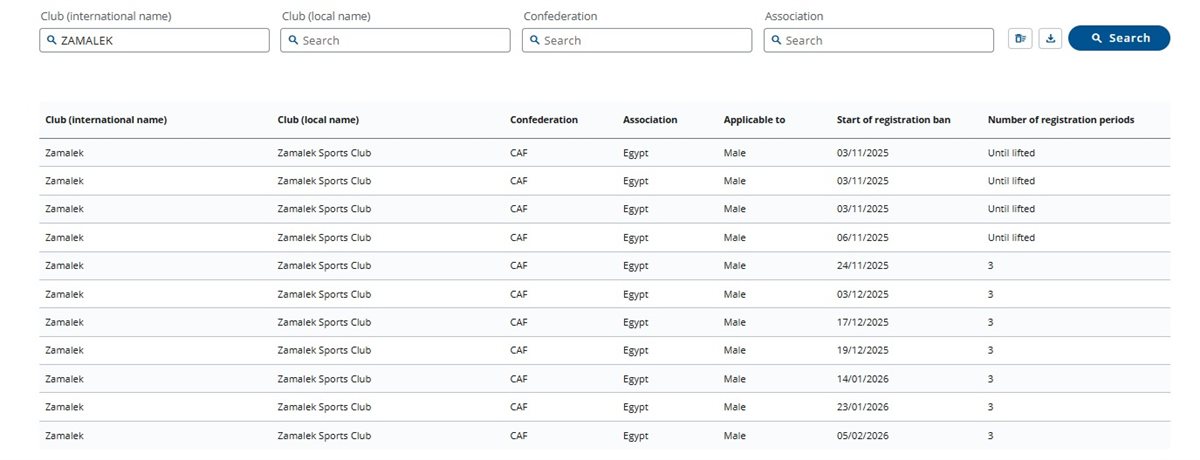Click the clear filters icon button
The image size is (1200, 460).
pyautogui.click(x=1020, y=39)
